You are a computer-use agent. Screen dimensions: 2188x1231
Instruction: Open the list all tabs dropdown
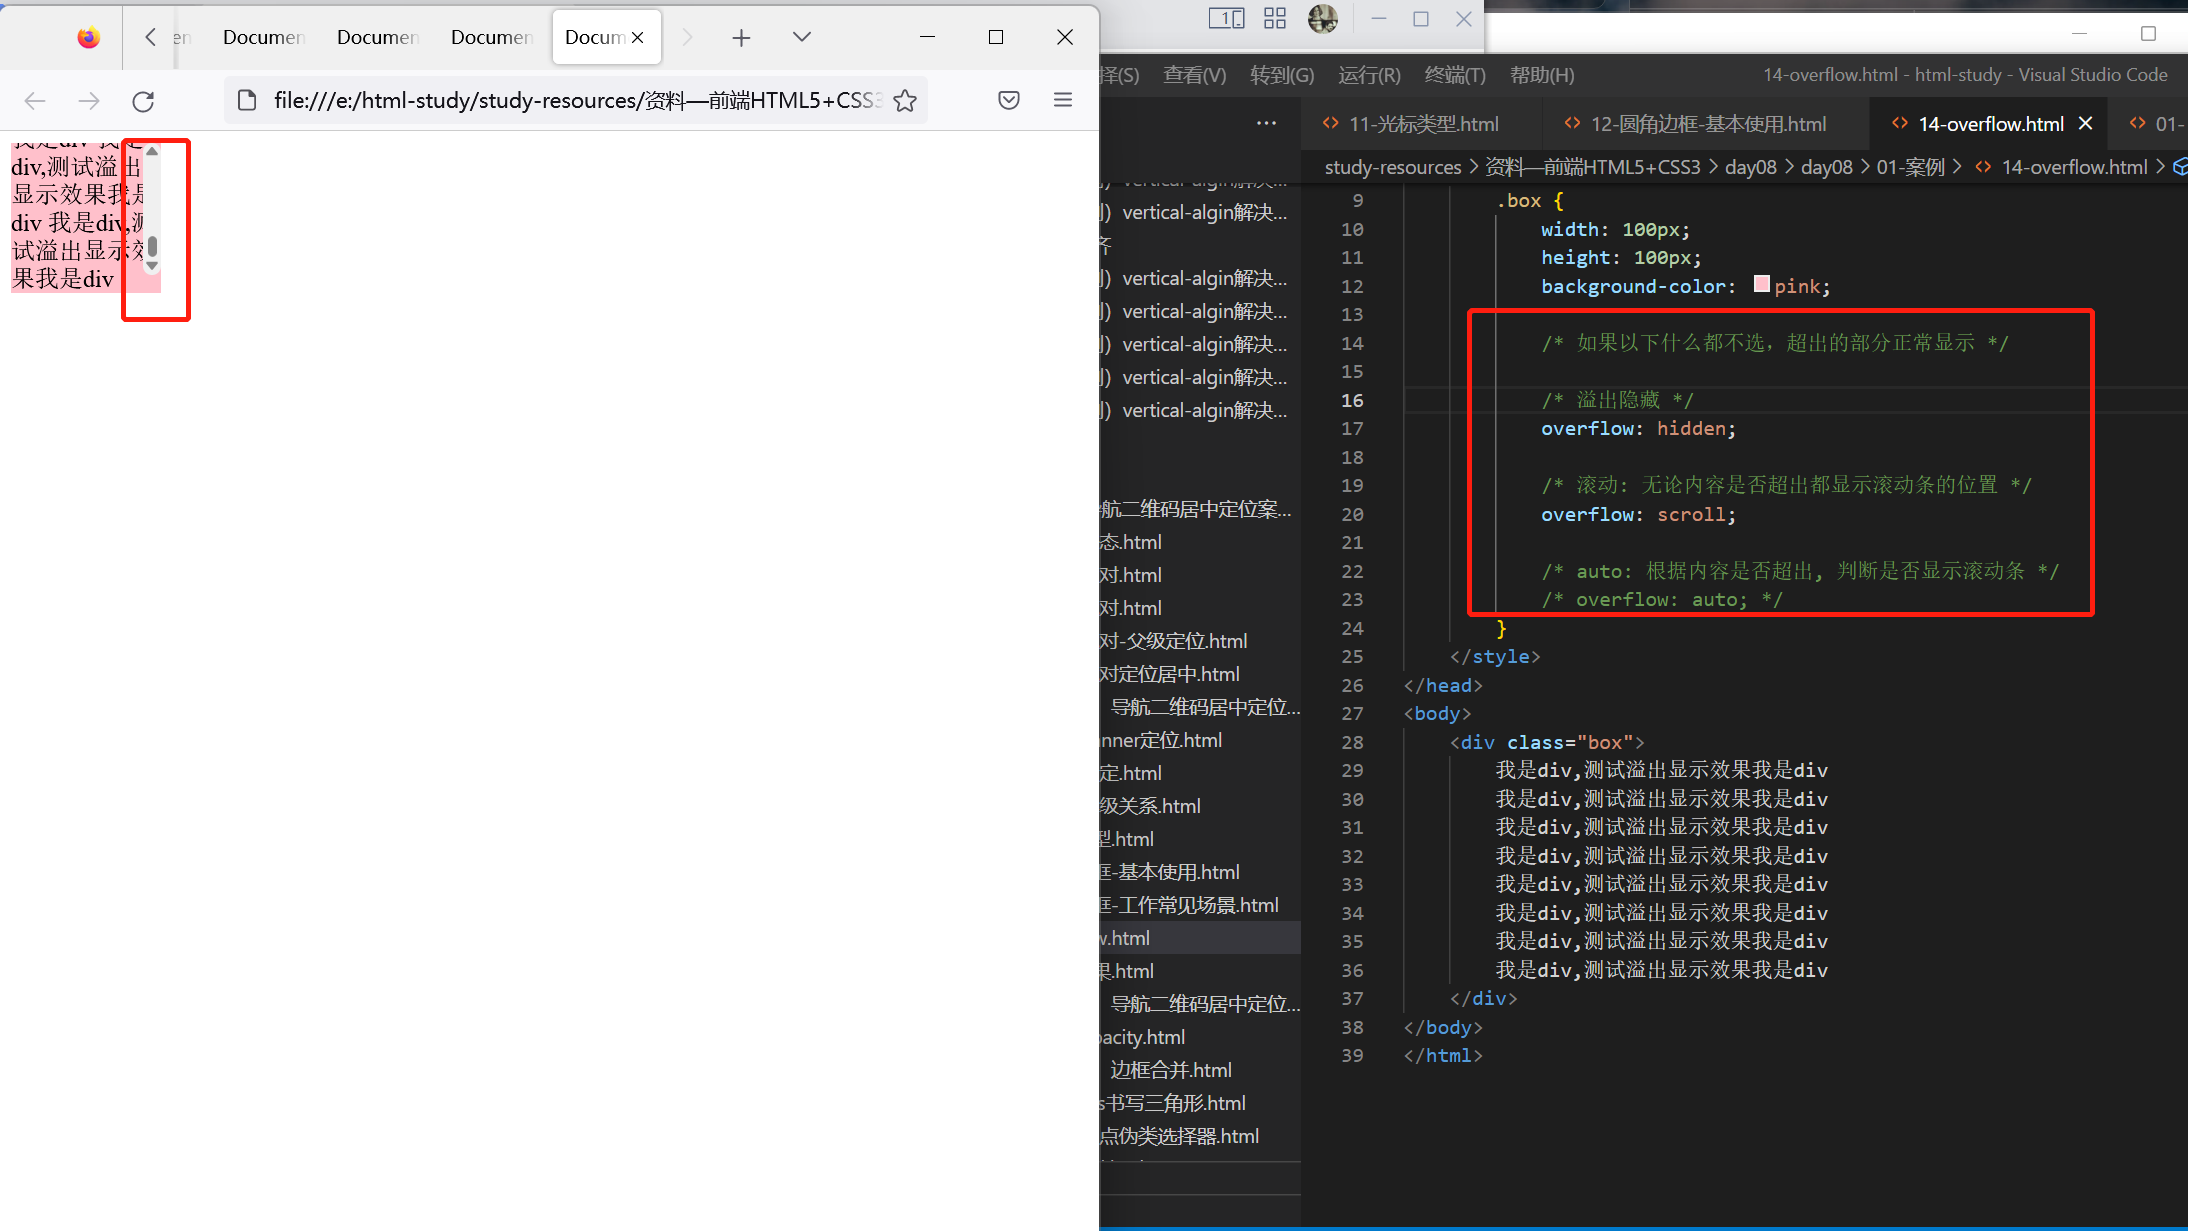(x=801, y=37)
